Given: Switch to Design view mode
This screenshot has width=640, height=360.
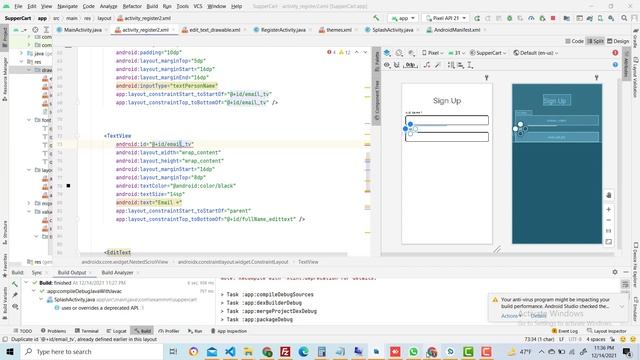Looking at the screenshot, I should click(618, 41).
